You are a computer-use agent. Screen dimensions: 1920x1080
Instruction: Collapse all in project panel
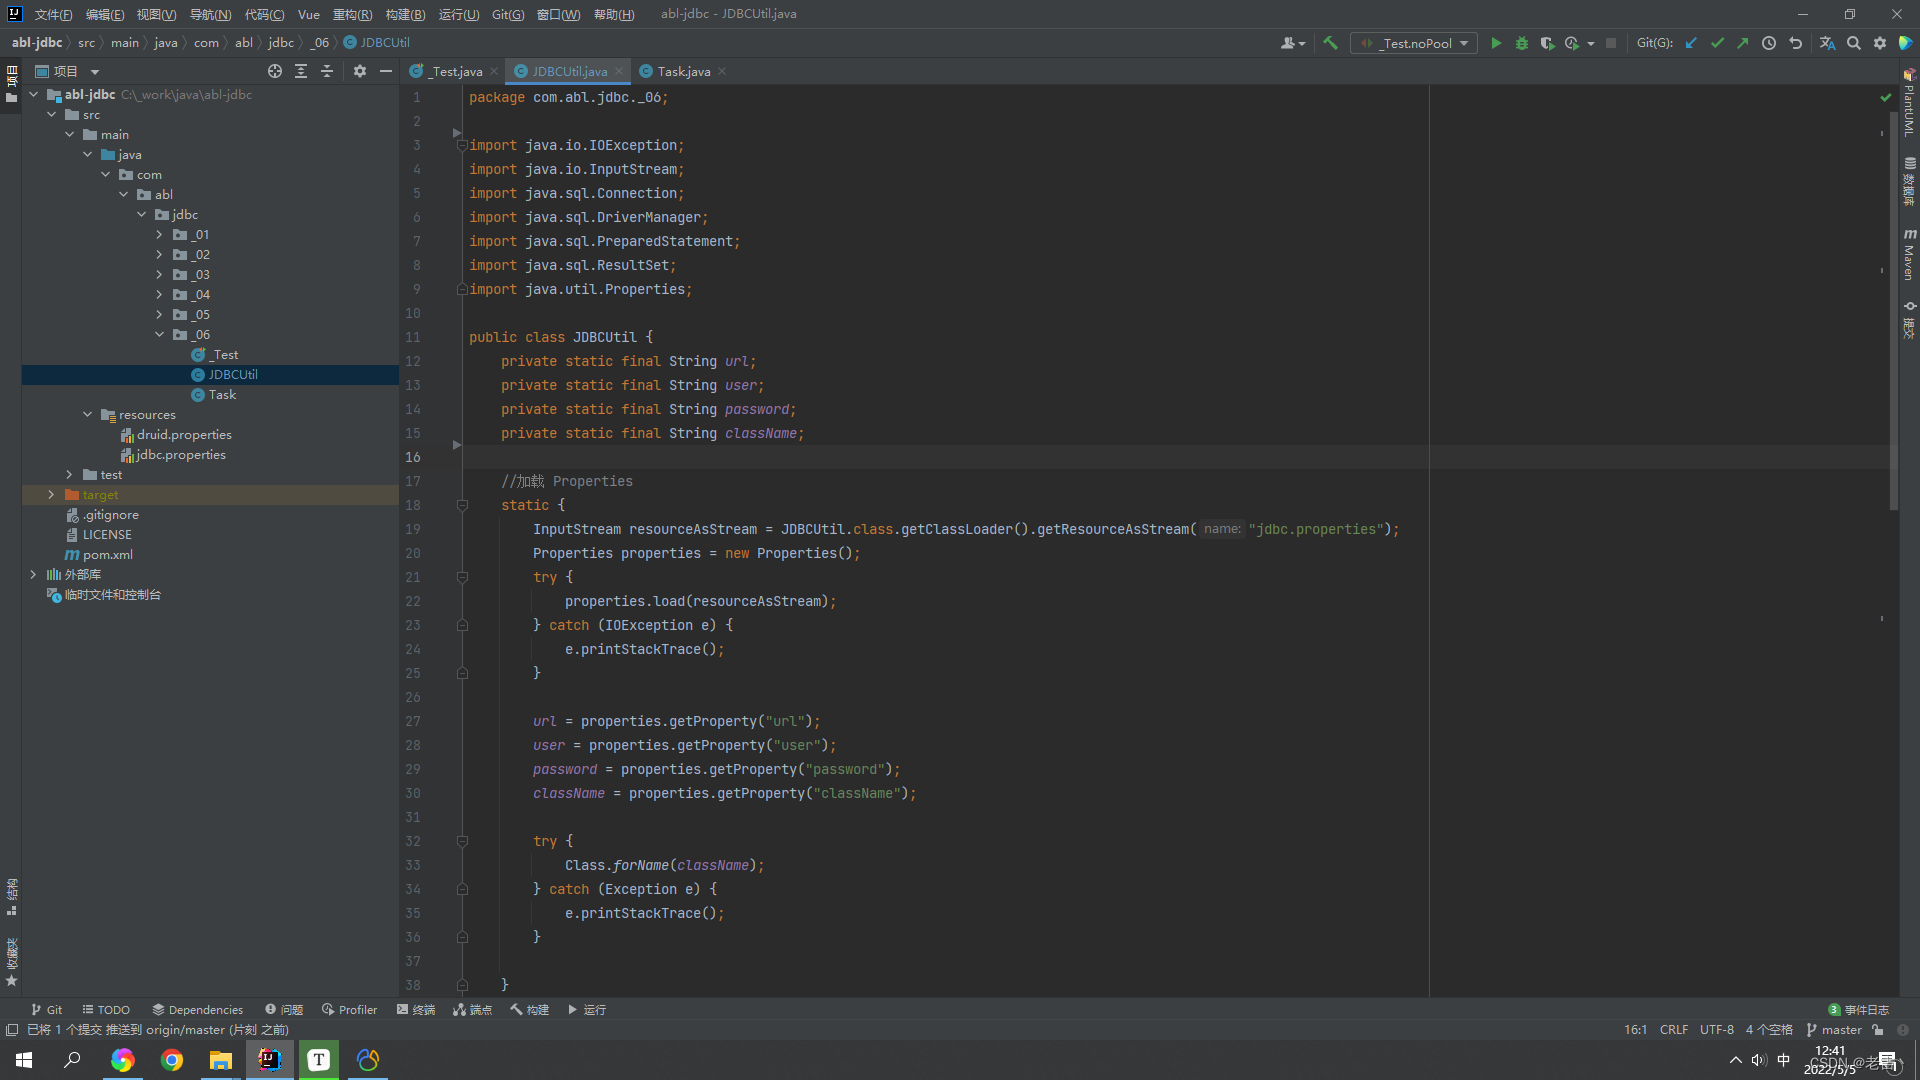click(327, 71)
